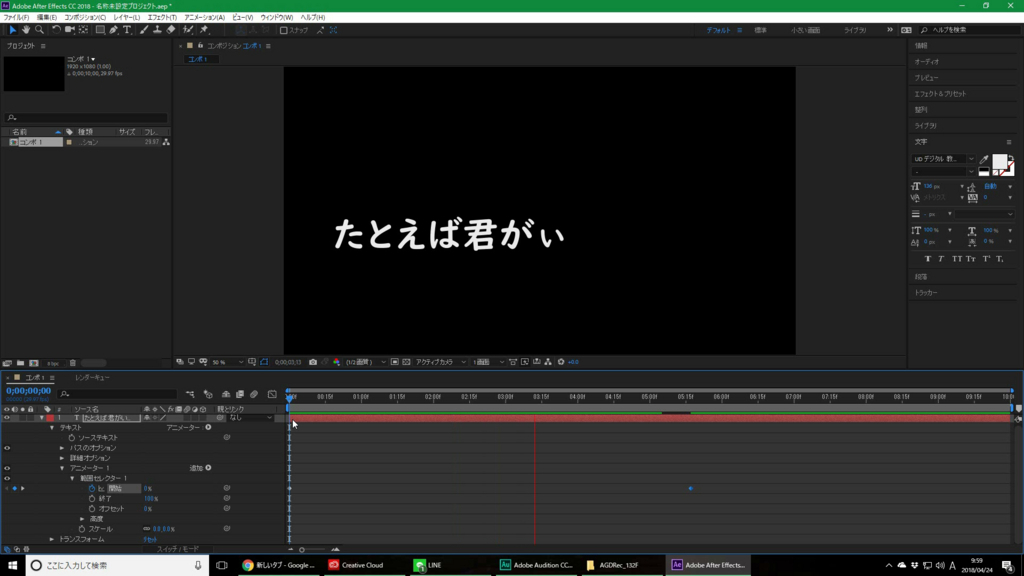Collapse Range Selector 1 group
This screenshot has height=576, width=1024.
tap(72, 478)
